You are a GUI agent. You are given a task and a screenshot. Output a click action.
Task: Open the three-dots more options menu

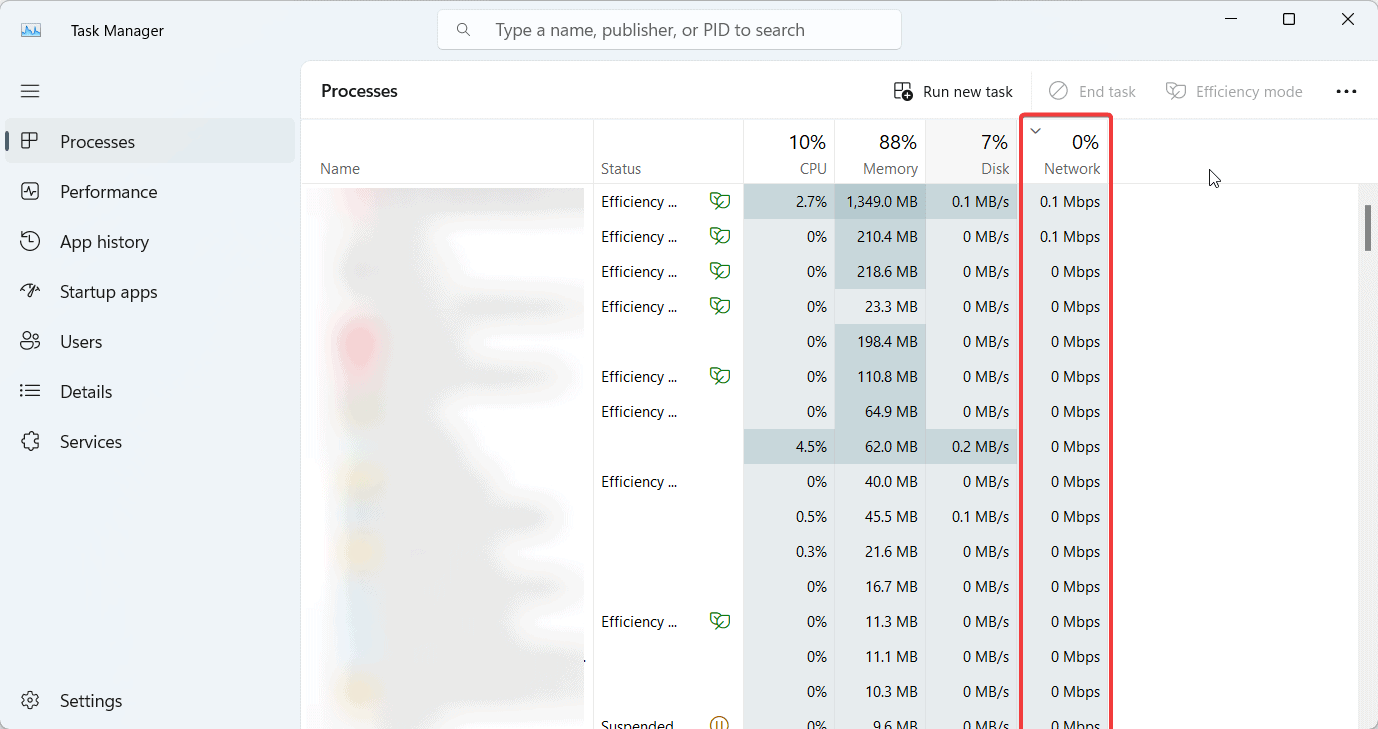1346,91
